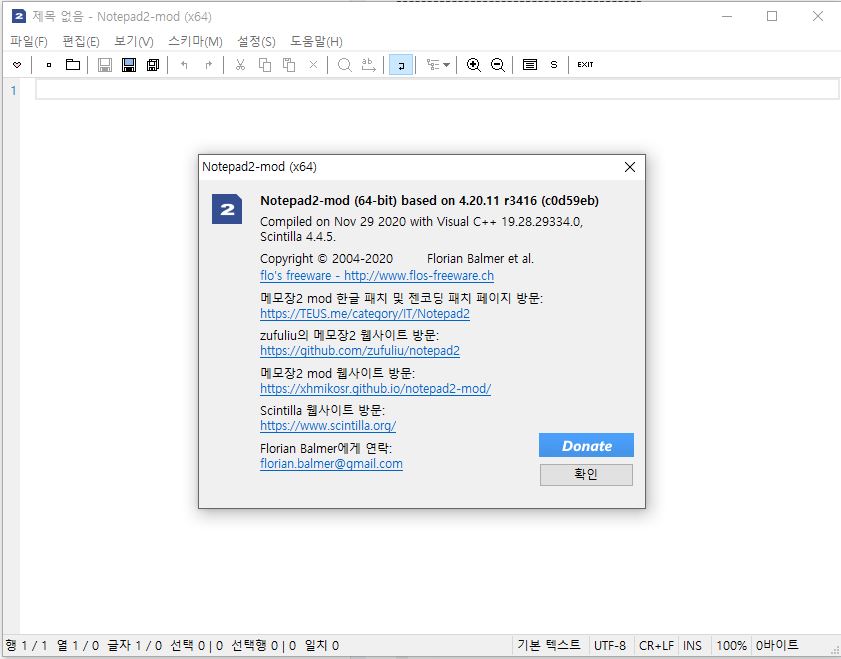This screenshot has width=841, height=659.
Task: Redo with the toolbar arrow icon
Action: pyautogui.click(x=209, y=65)
